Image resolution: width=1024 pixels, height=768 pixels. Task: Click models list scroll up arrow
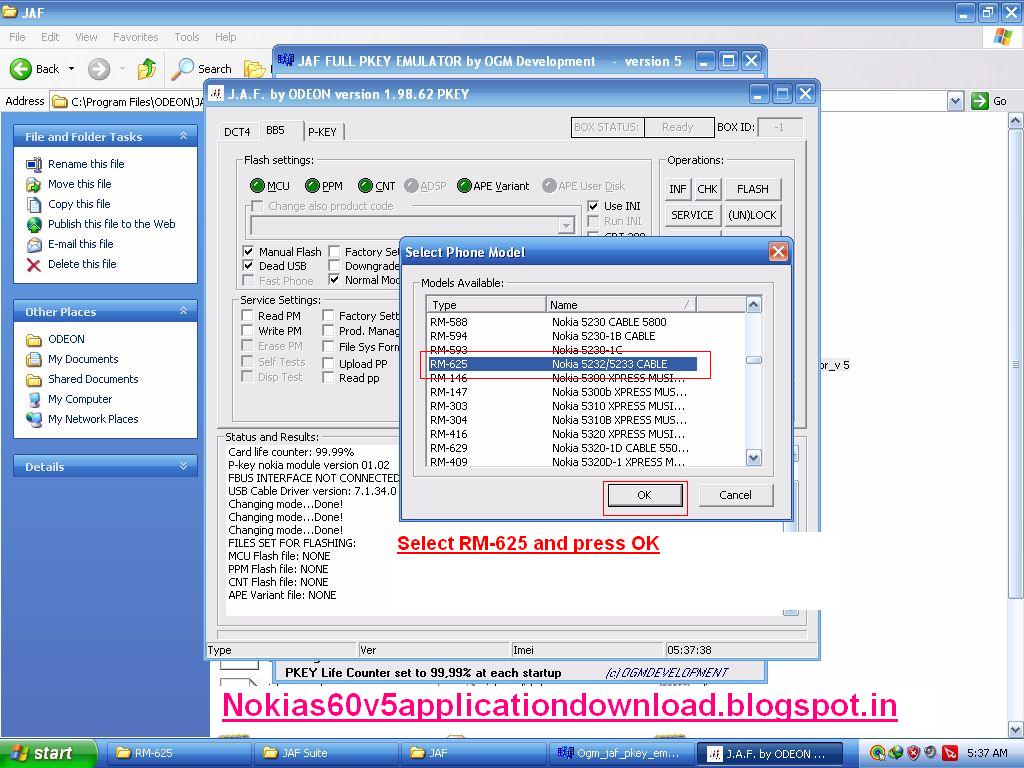(754, 304)
